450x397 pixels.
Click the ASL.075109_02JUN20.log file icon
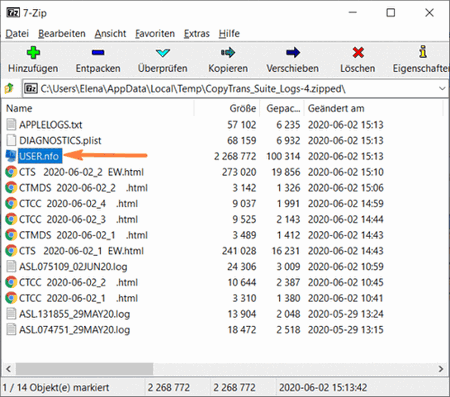[x=11, y=266]
